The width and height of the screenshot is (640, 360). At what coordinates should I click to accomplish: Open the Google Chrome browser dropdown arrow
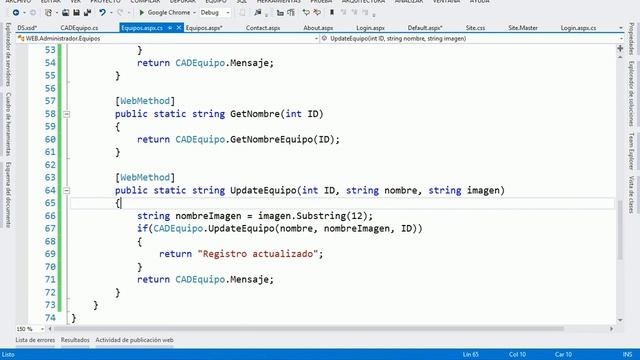[194, 13]
